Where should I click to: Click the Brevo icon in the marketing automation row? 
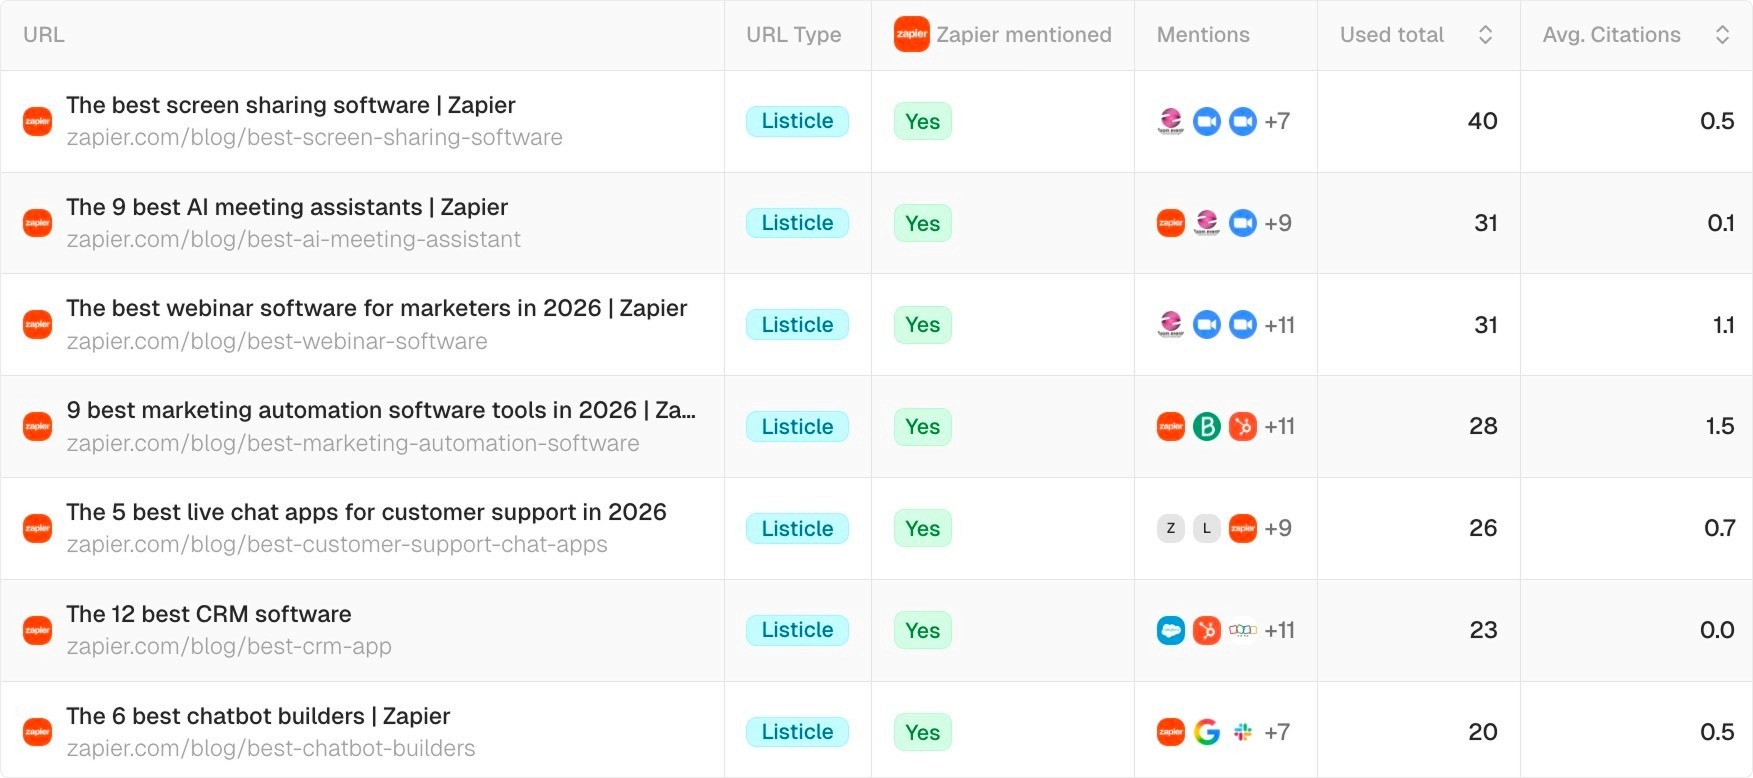click(1207, 427)
